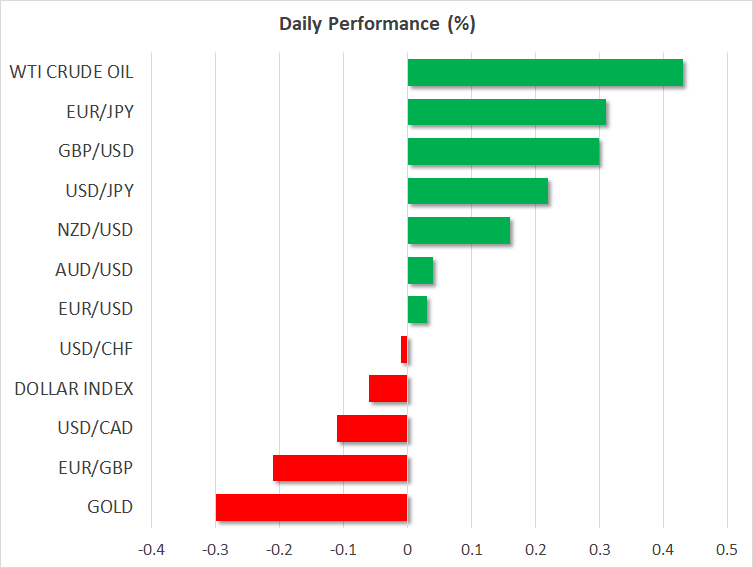Click the 0 tick on horizontal axis

(407, 549)
